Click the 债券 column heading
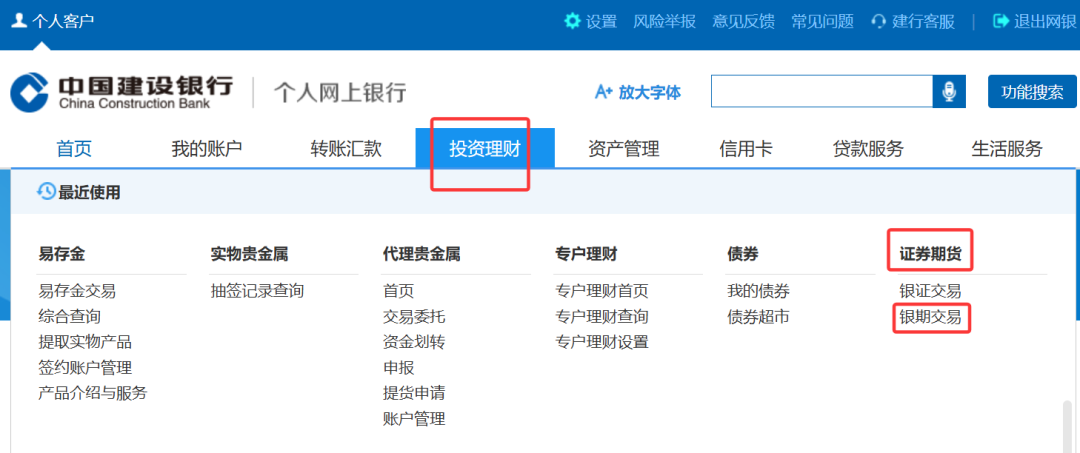1080x453 pixels. pyautogui.click(x=743, y=254)
